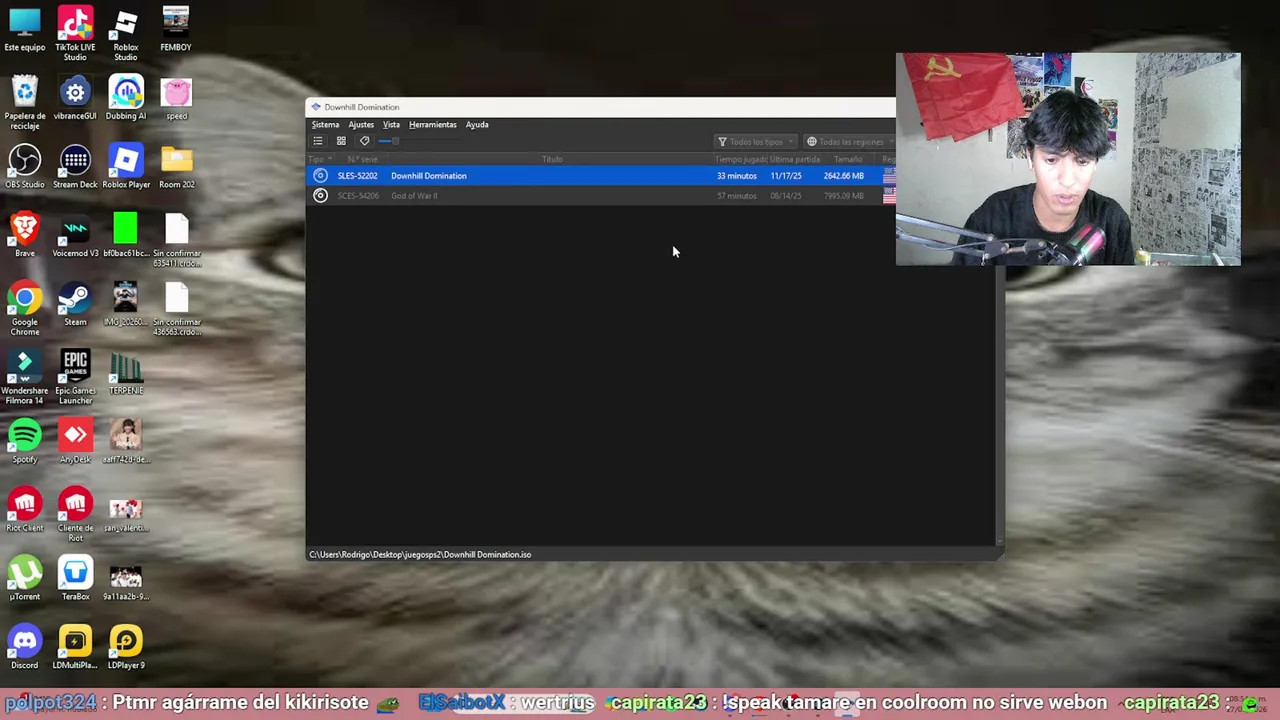Image resolution: width=1280 pixels, height=720 pixels.
Task: Launch Brave browser from desktop
Action: tap(25, 236)
